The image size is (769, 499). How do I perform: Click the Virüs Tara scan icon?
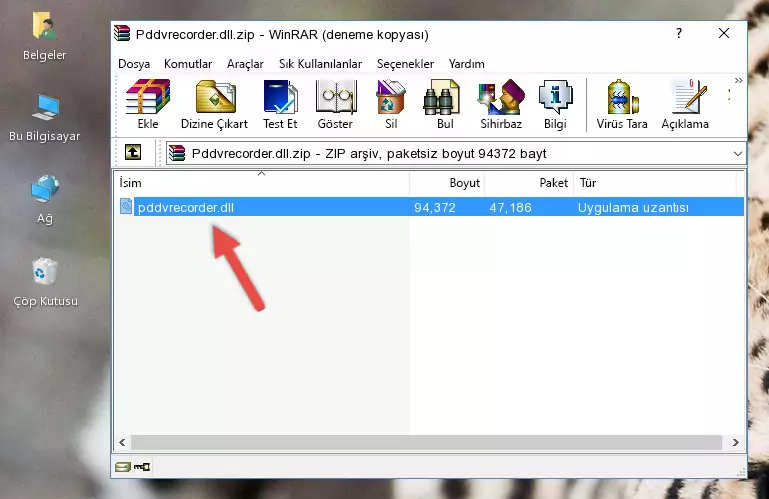pos(622,104)
